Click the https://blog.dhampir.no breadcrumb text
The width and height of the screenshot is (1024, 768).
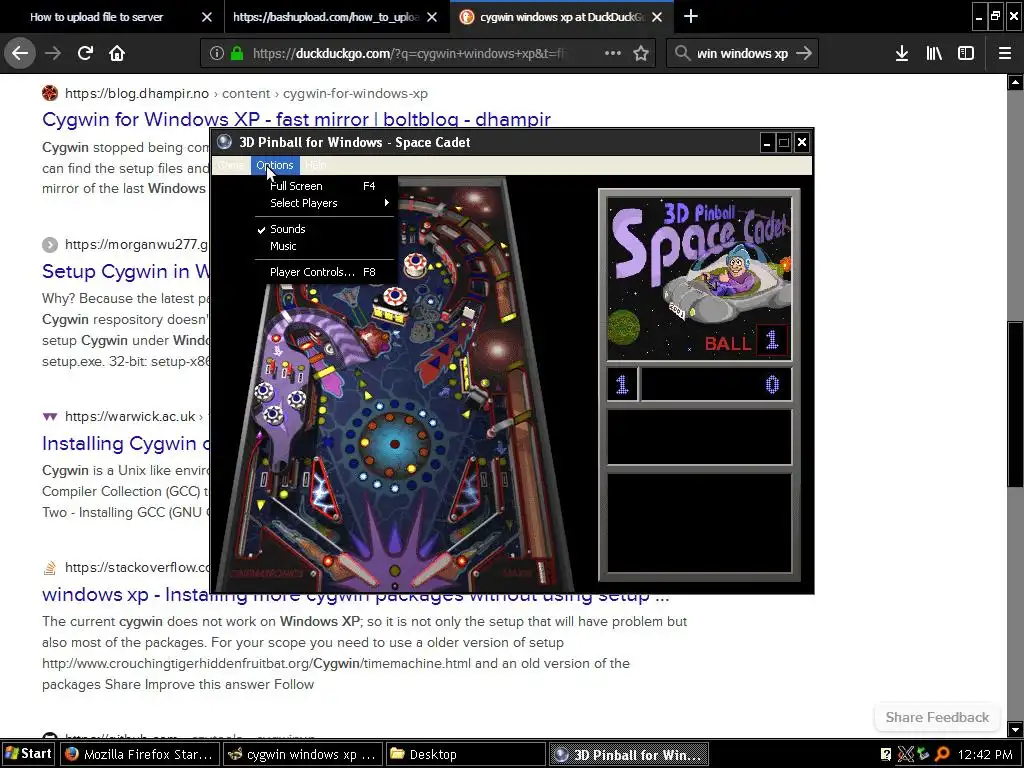[137, 93]
